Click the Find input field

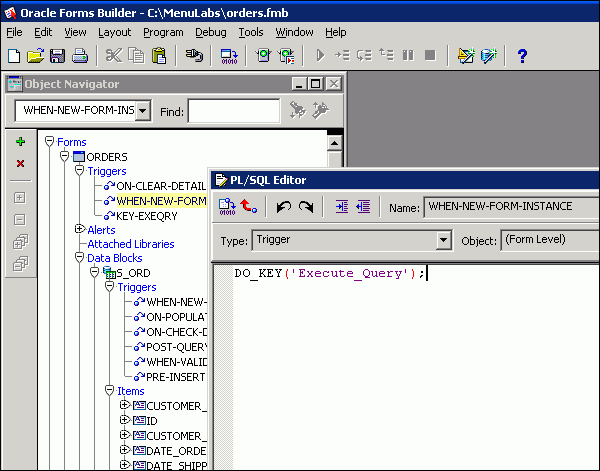234,111
